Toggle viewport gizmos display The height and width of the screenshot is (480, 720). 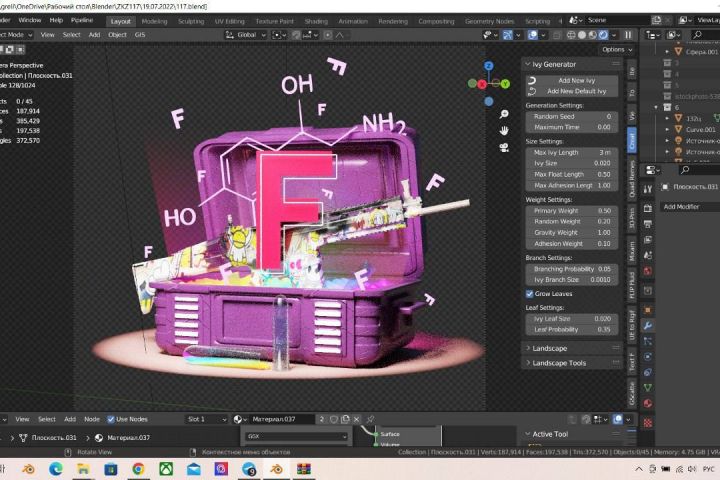507,35
